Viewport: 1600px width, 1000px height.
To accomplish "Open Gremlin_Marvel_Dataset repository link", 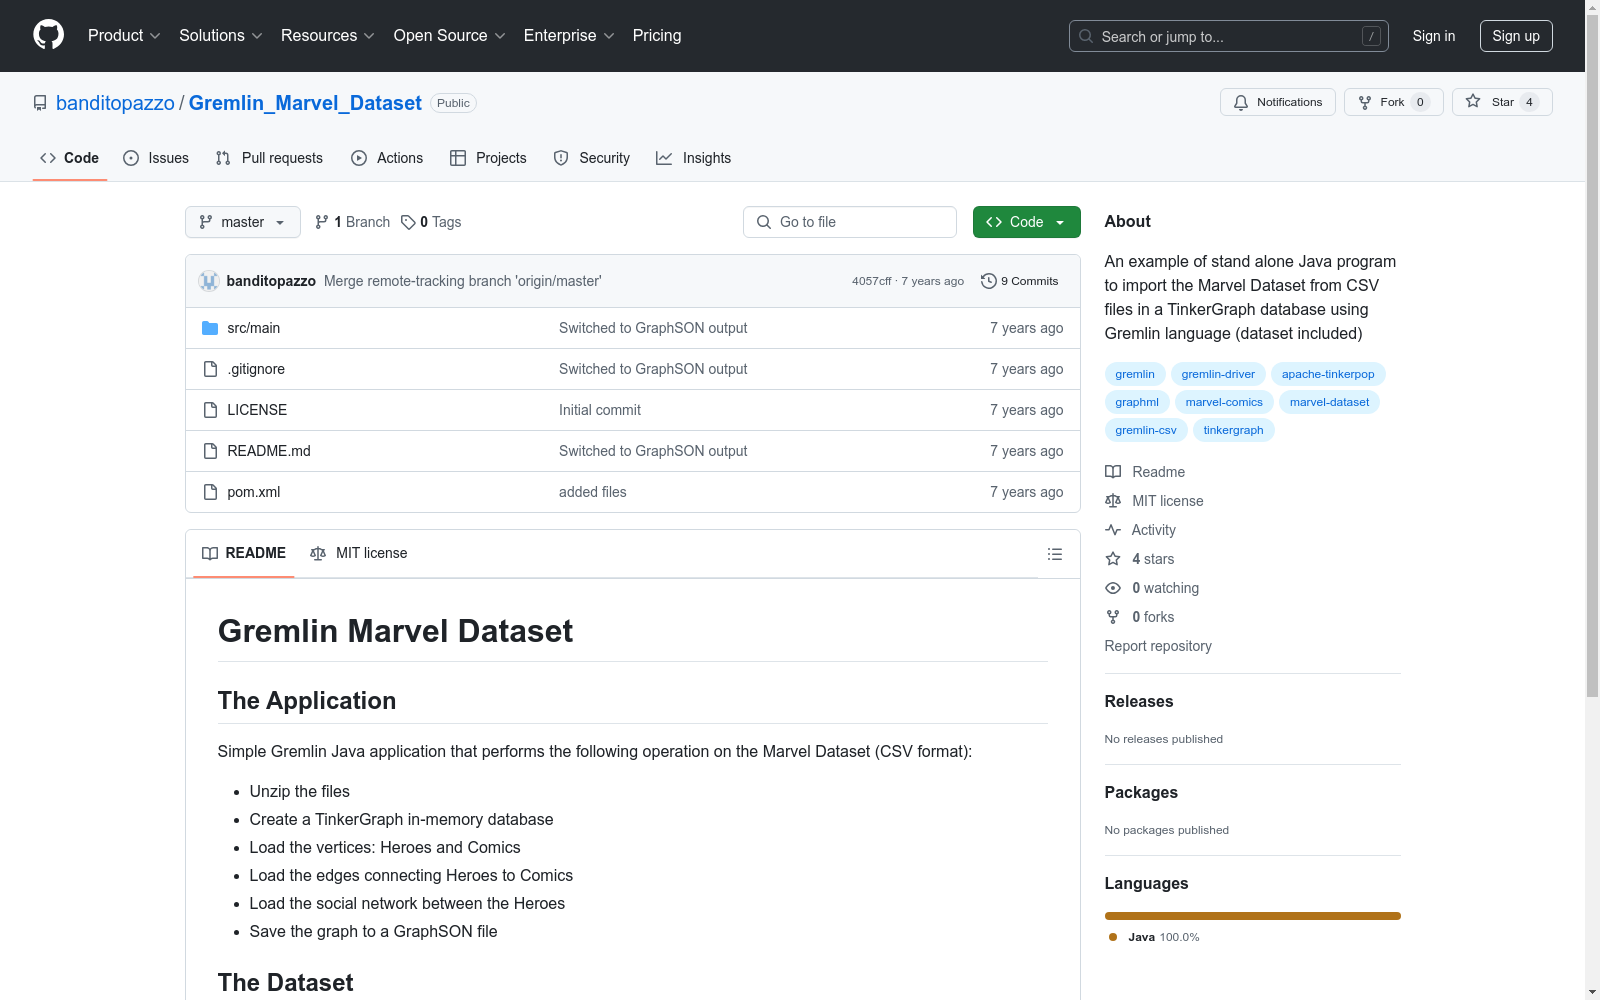I will pos(305,103).
